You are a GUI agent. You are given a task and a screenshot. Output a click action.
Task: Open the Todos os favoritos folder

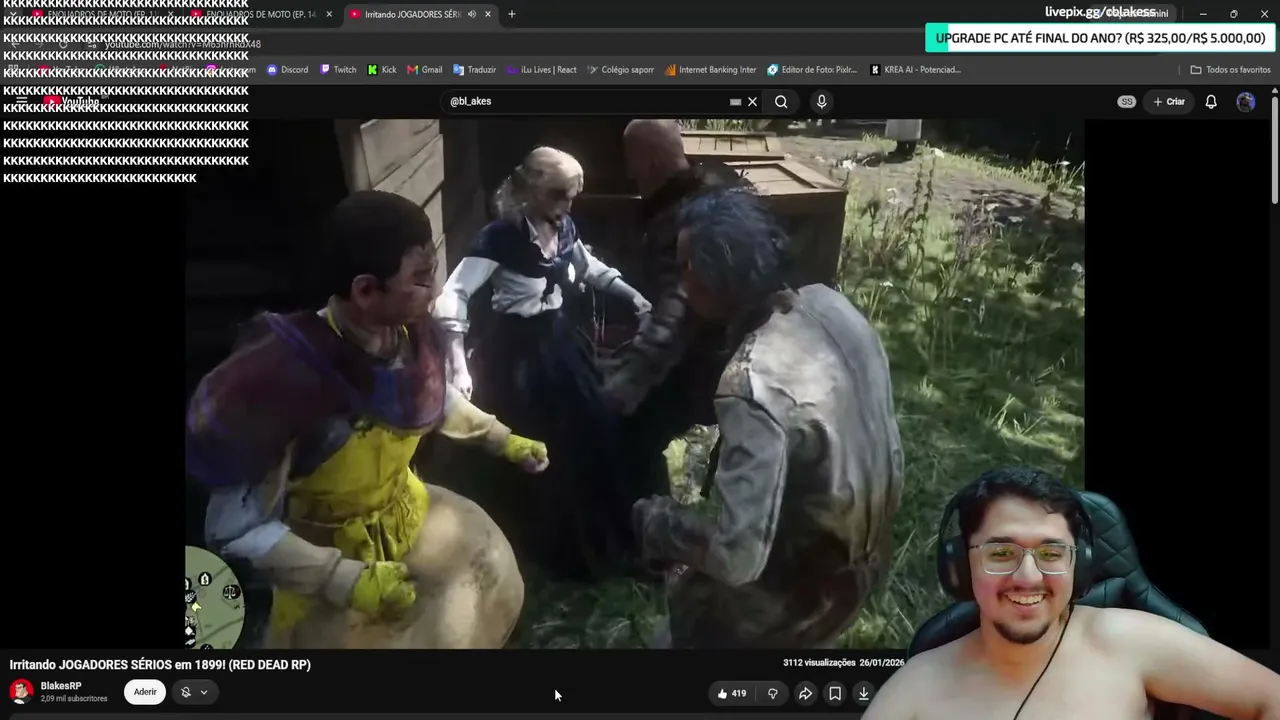point(1230,70)
